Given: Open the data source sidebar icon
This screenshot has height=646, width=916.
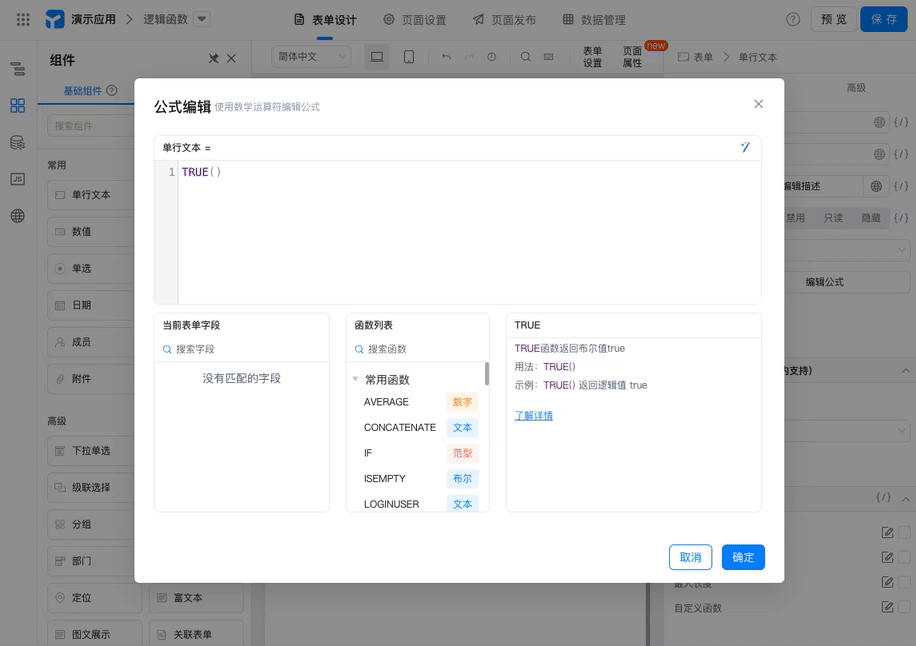Looking at the screenshot, I should tap(18, 142).
